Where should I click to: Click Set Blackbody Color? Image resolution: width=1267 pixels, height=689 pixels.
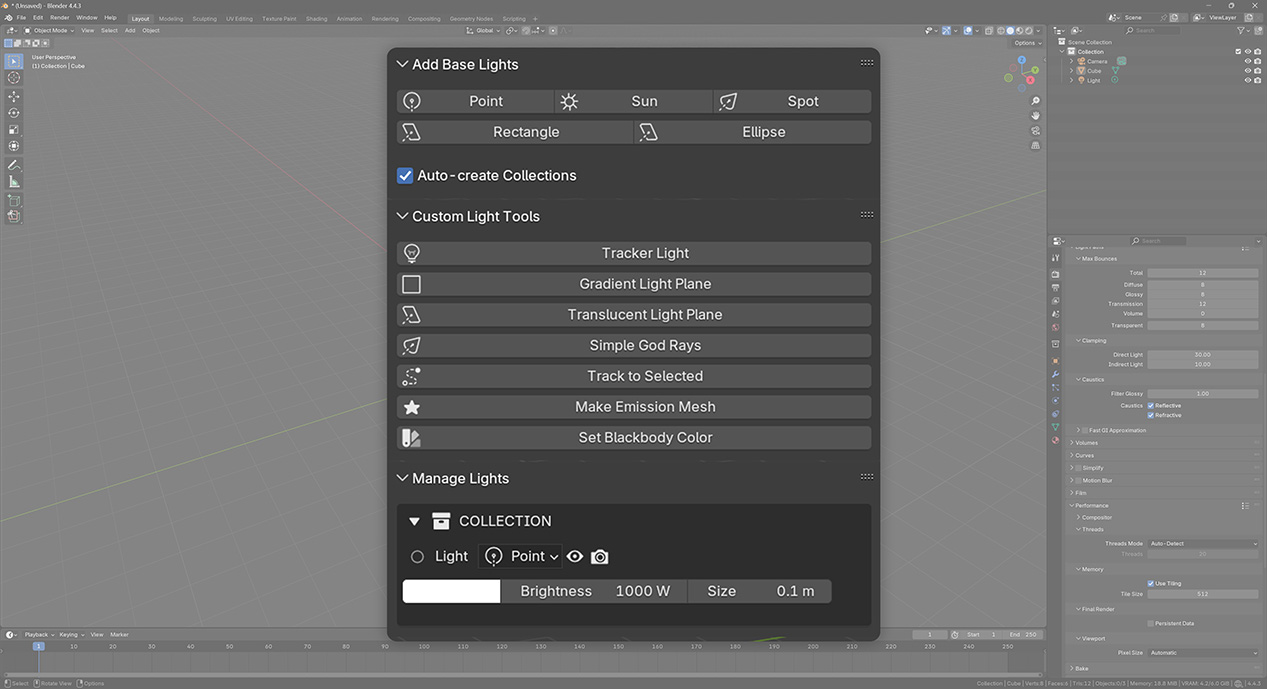coord(634,437)
